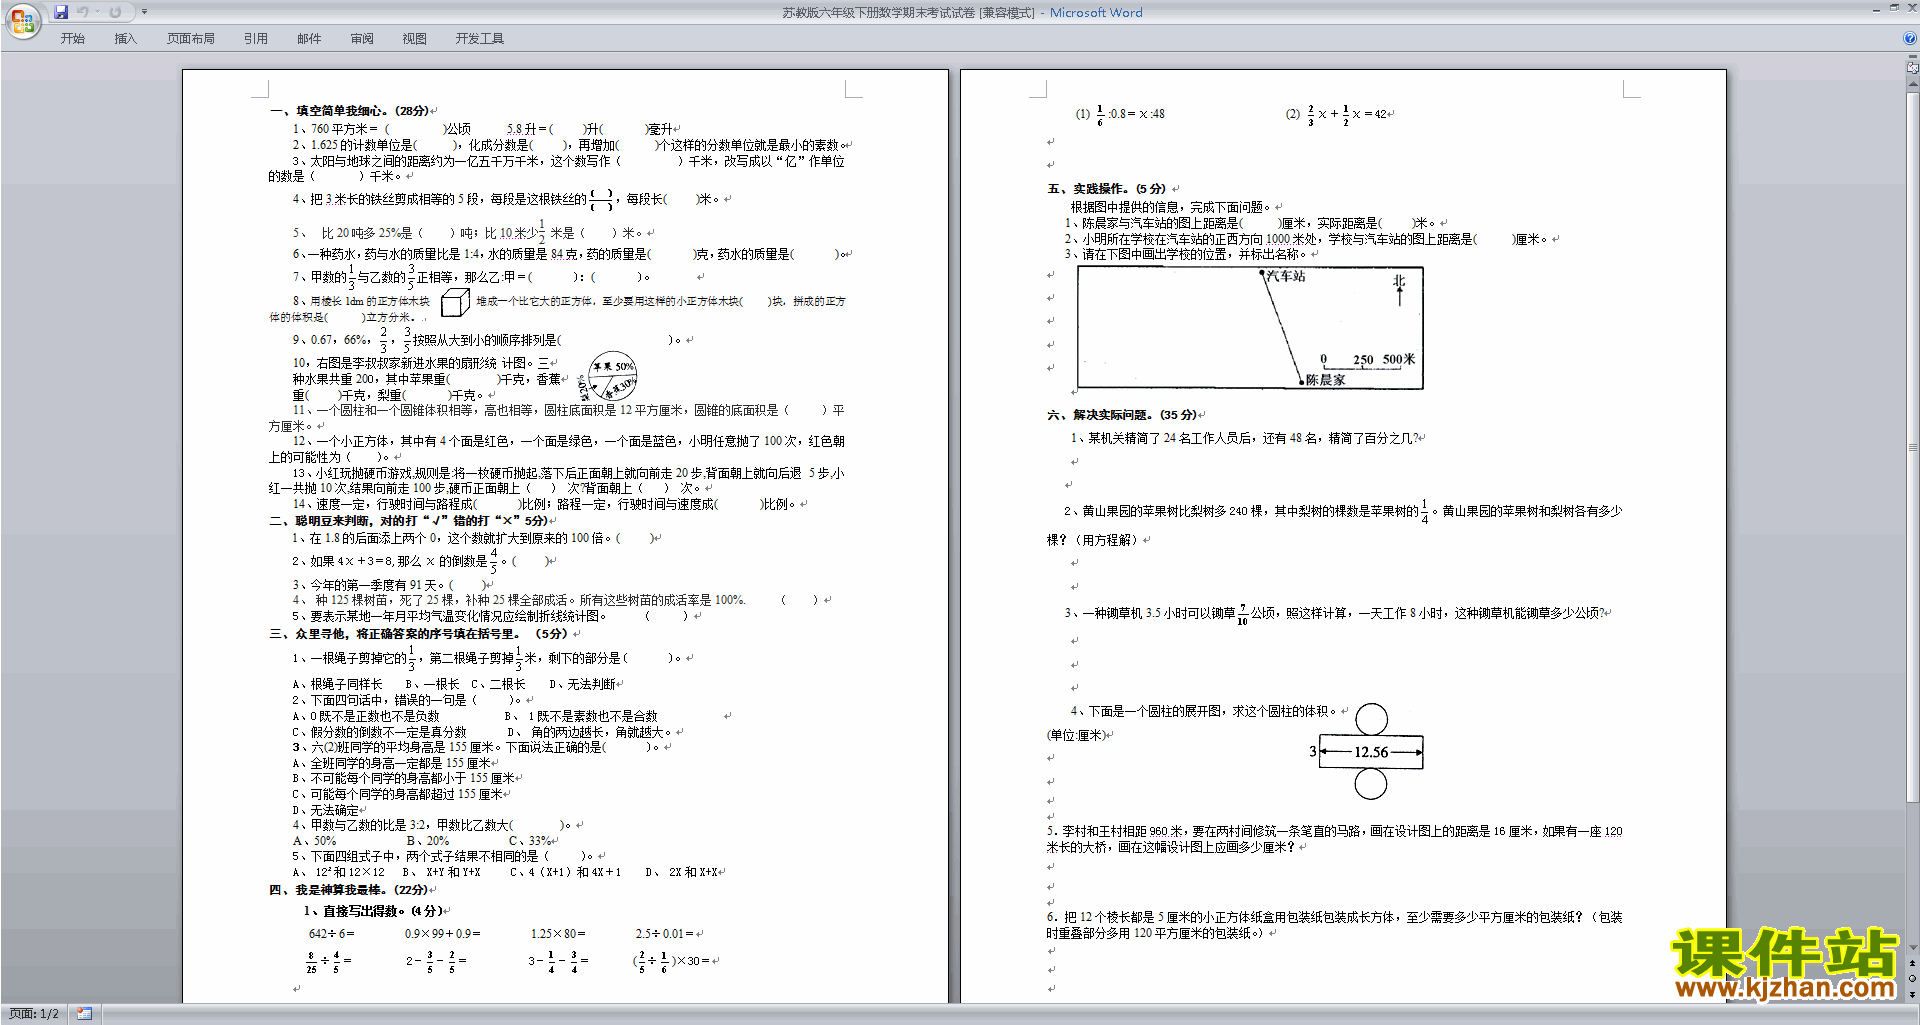Image resolution: width=1920 pixels, height=1025 pixels.
Task: Switch to the 视图 tab
Action: pos(415,38)
